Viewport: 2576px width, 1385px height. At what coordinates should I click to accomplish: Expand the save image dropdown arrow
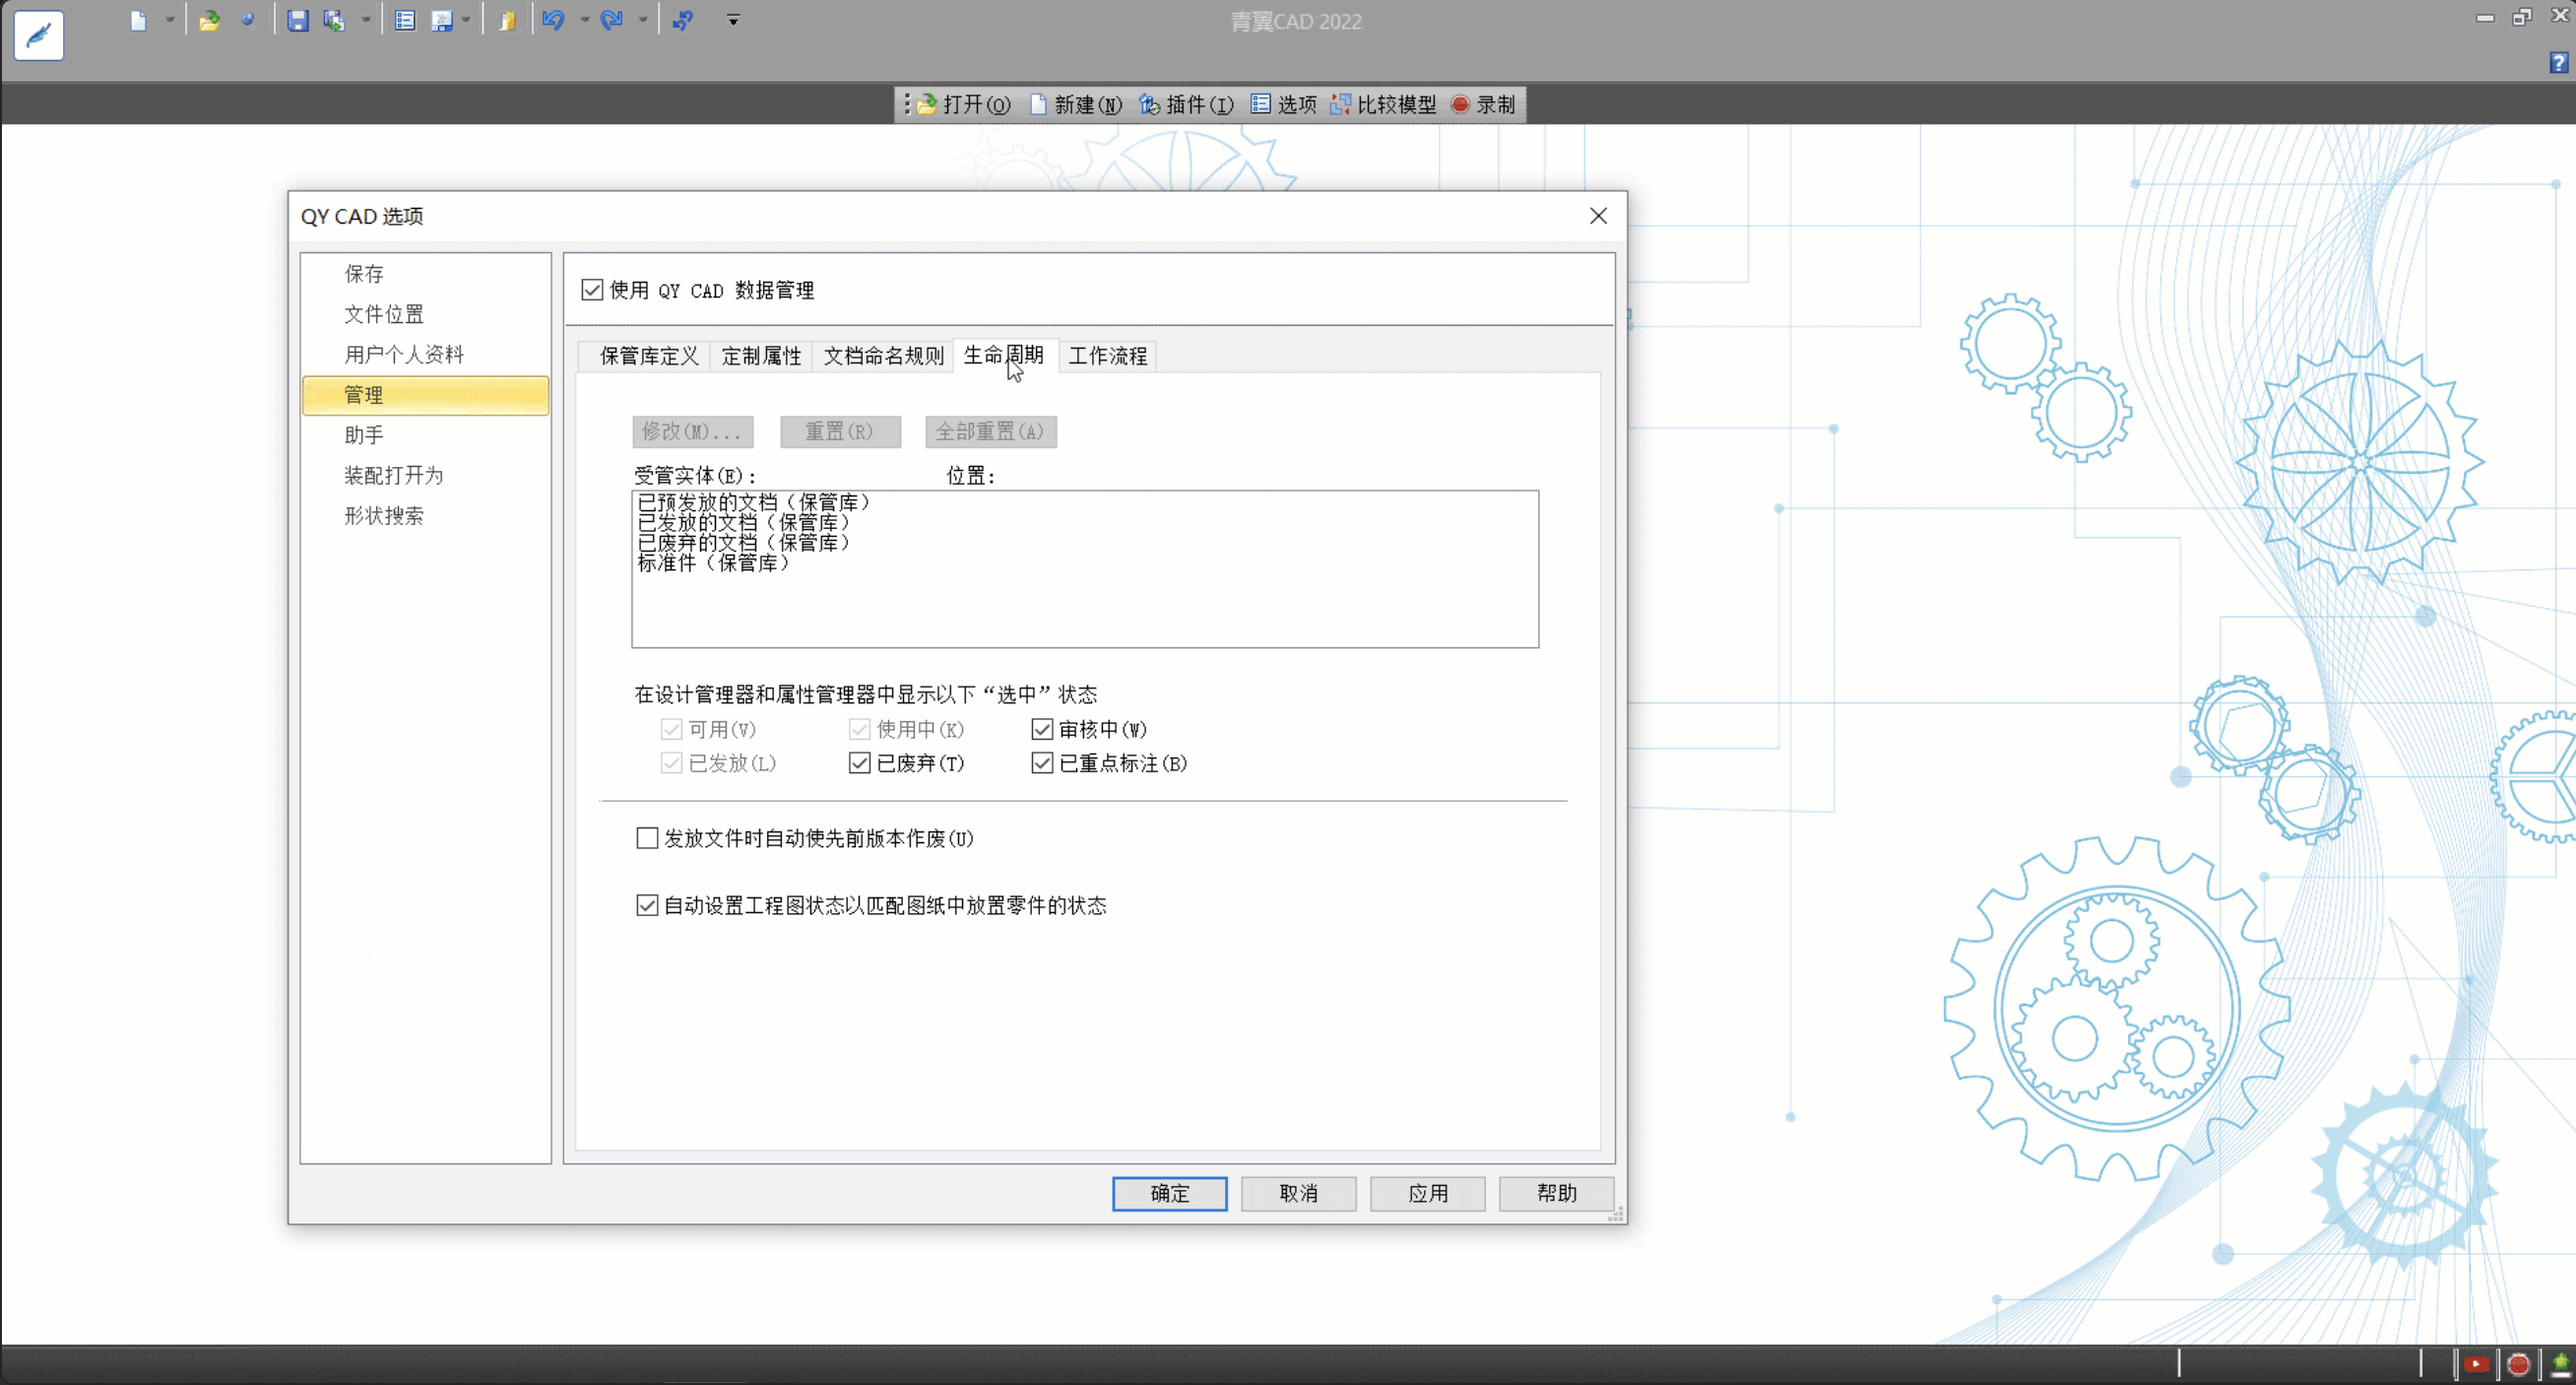[x=466, y=20]
